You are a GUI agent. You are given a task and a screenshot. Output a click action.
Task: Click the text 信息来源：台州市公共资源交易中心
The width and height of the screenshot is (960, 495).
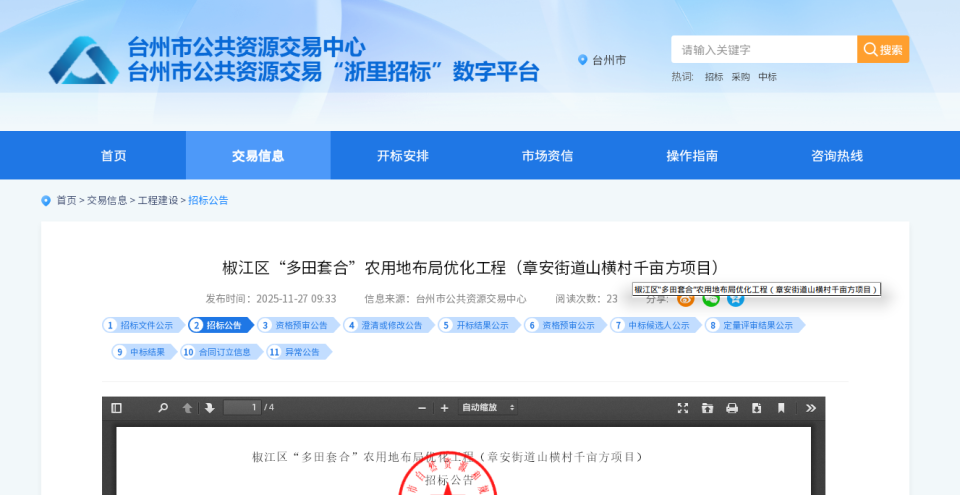pos(445,299)
